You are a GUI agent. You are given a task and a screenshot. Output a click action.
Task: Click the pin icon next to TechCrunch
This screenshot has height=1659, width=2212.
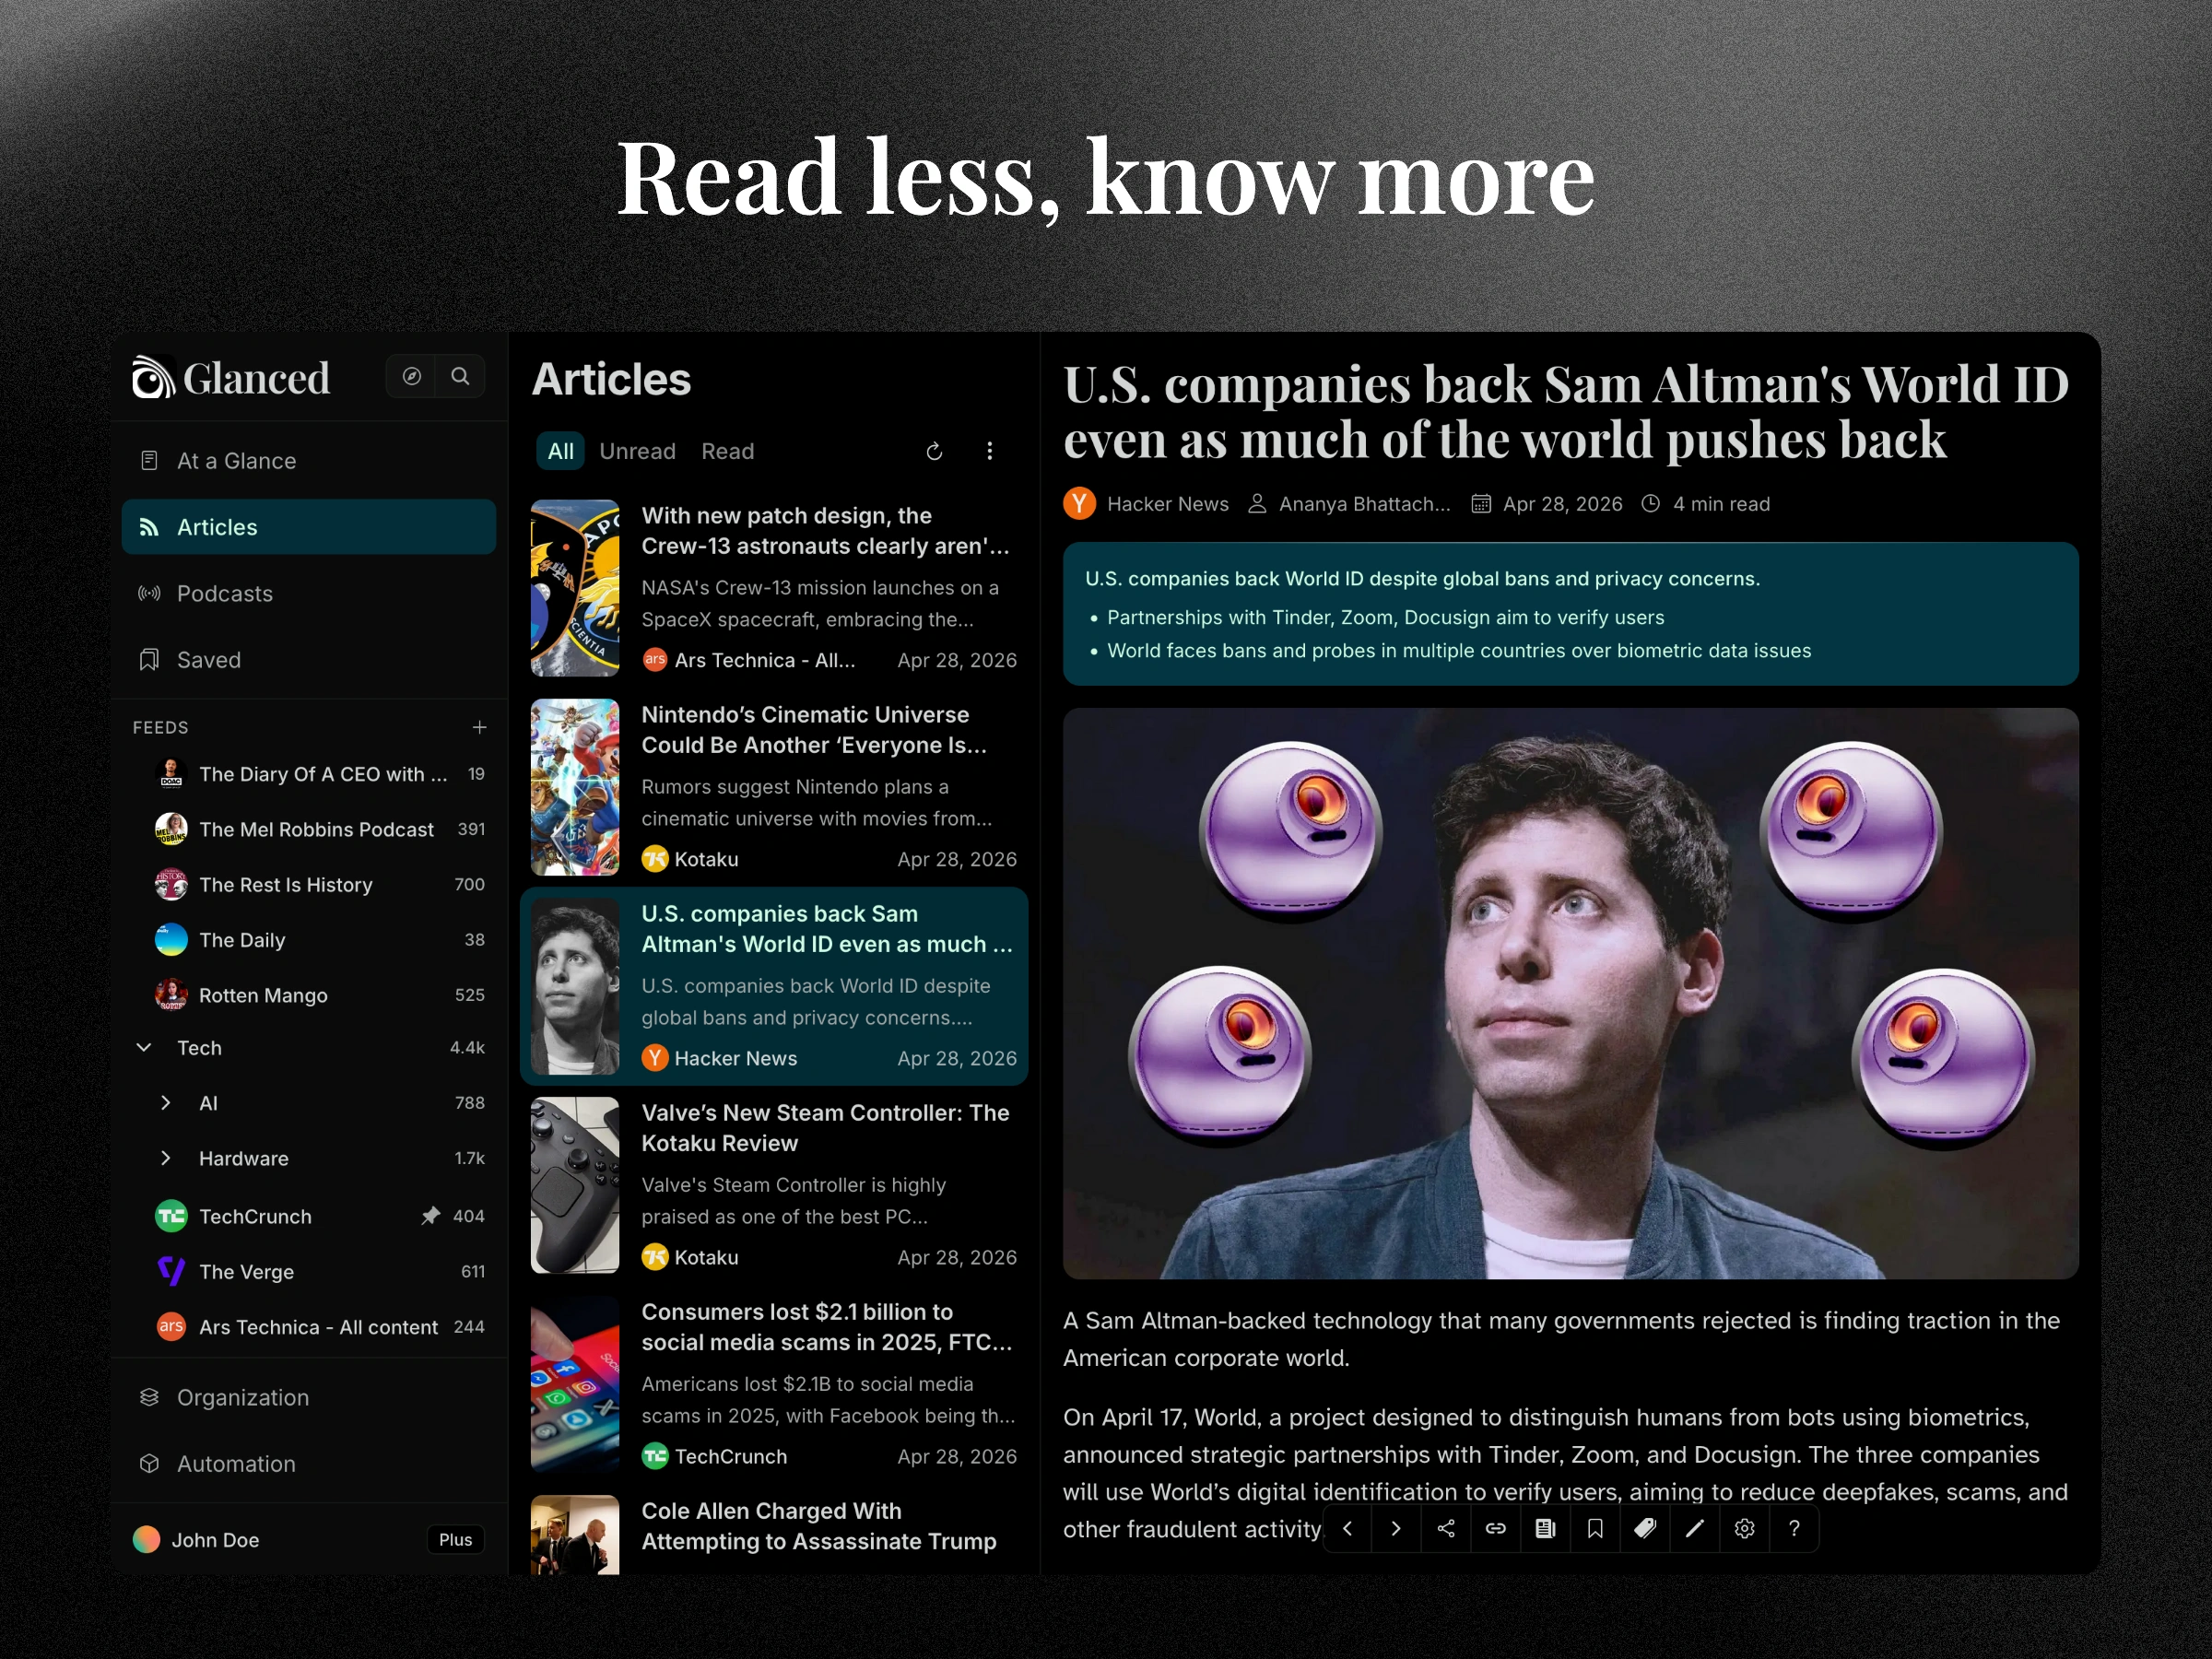(430, 1216)
